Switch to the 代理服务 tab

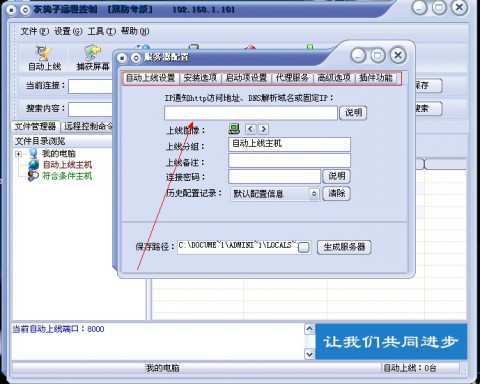tap(292, 78)
